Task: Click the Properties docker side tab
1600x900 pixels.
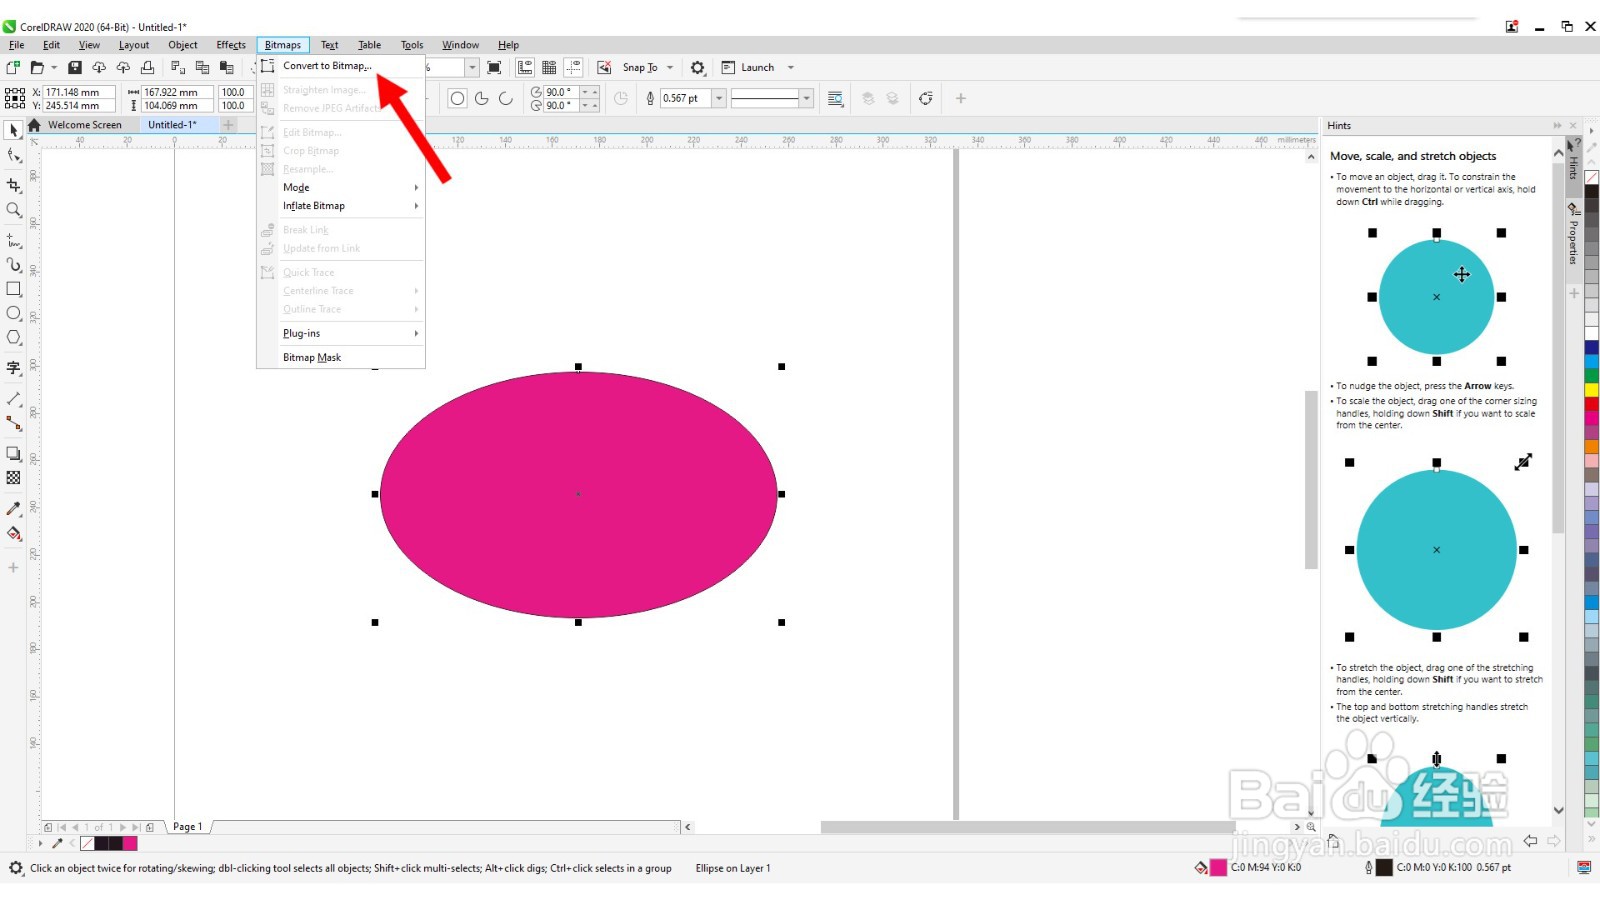Action: pyautogui.click(x=1573, y=243)
